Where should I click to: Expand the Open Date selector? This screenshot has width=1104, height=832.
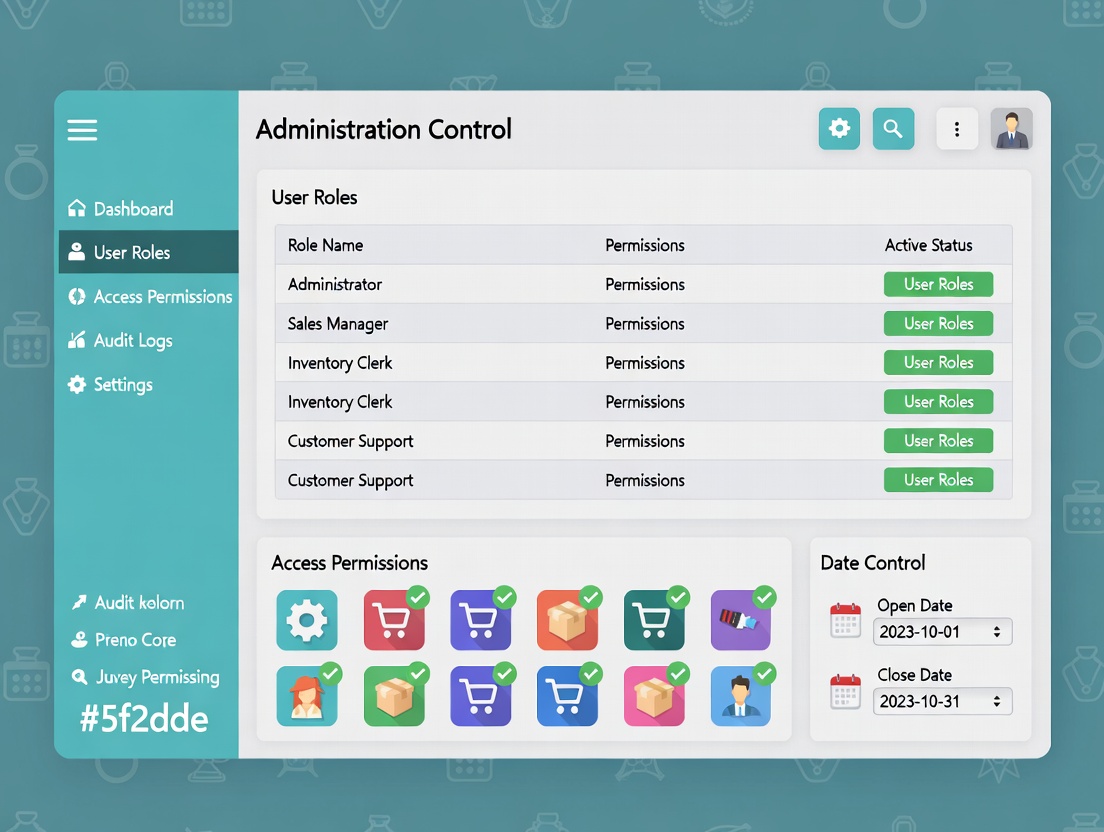point(943,632)
